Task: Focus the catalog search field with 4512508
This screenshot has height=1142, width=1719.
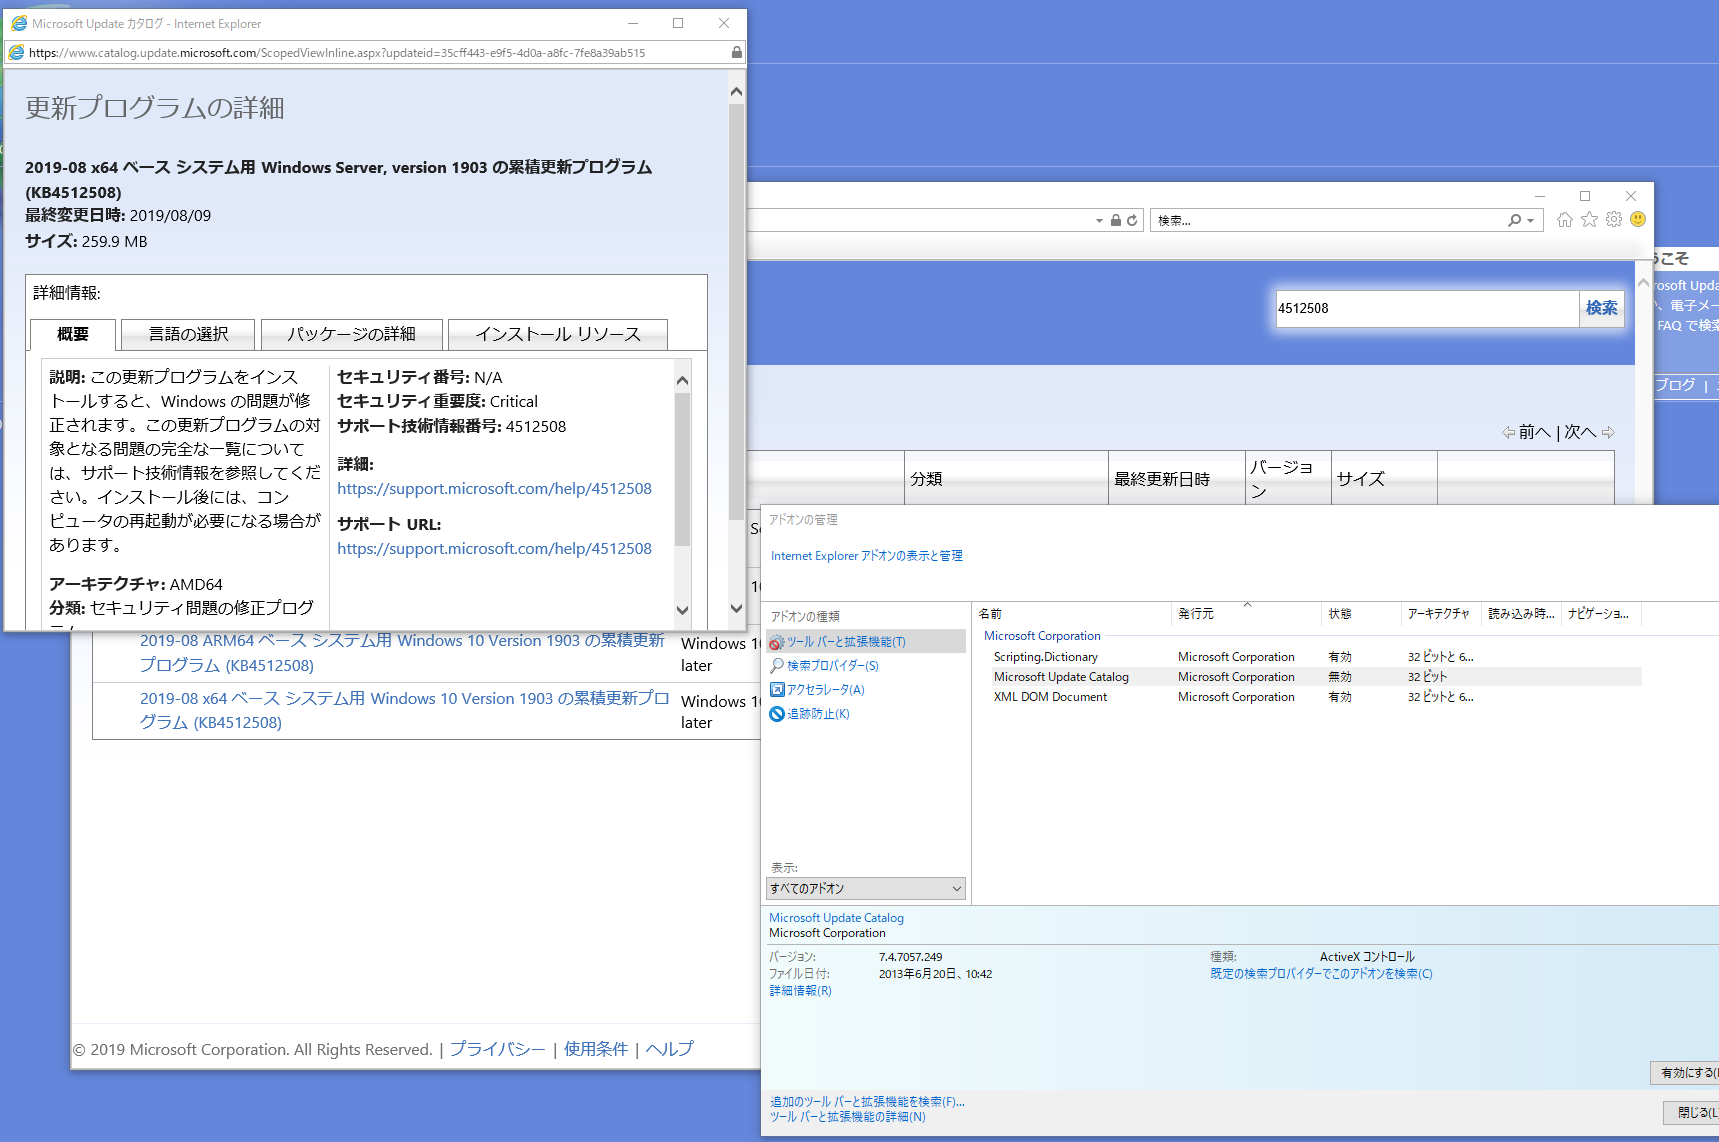Action: (x=1427, y=308)
